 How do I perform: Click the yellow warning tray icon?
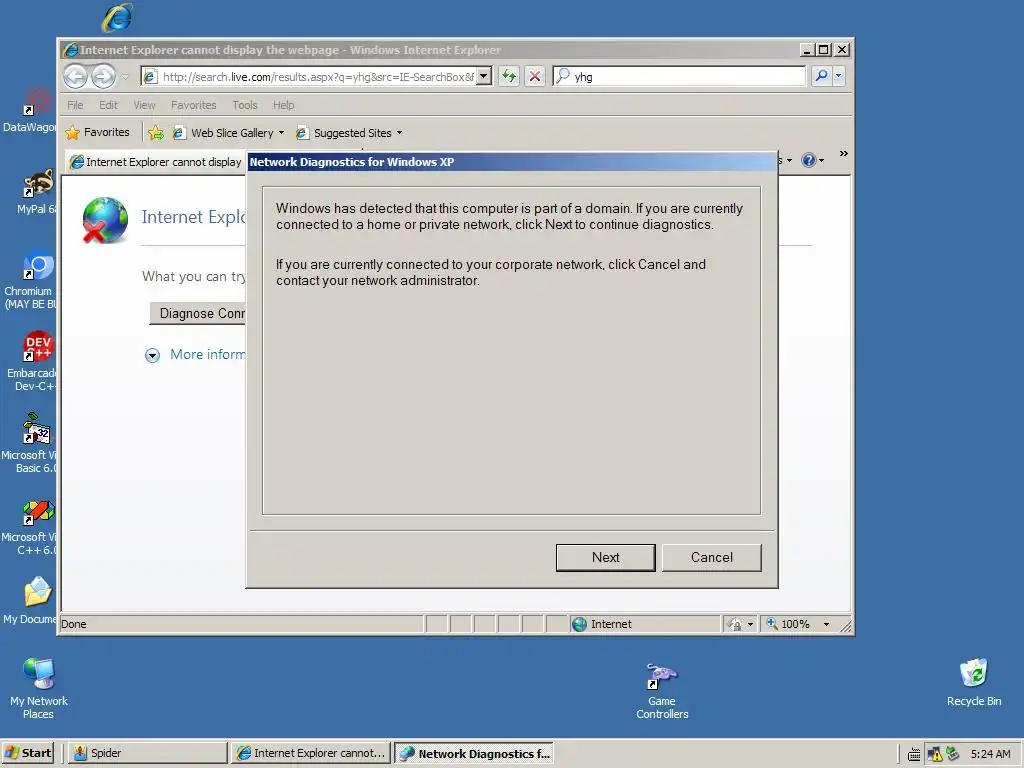pos(935,754)
